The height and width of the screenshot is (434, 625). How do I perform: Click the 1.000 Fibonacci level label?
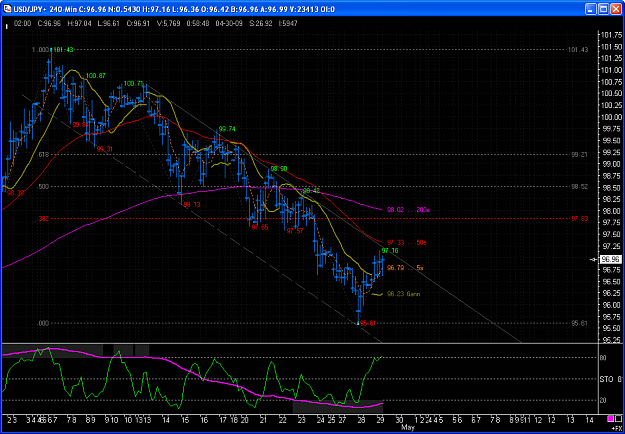coord(41,49)
